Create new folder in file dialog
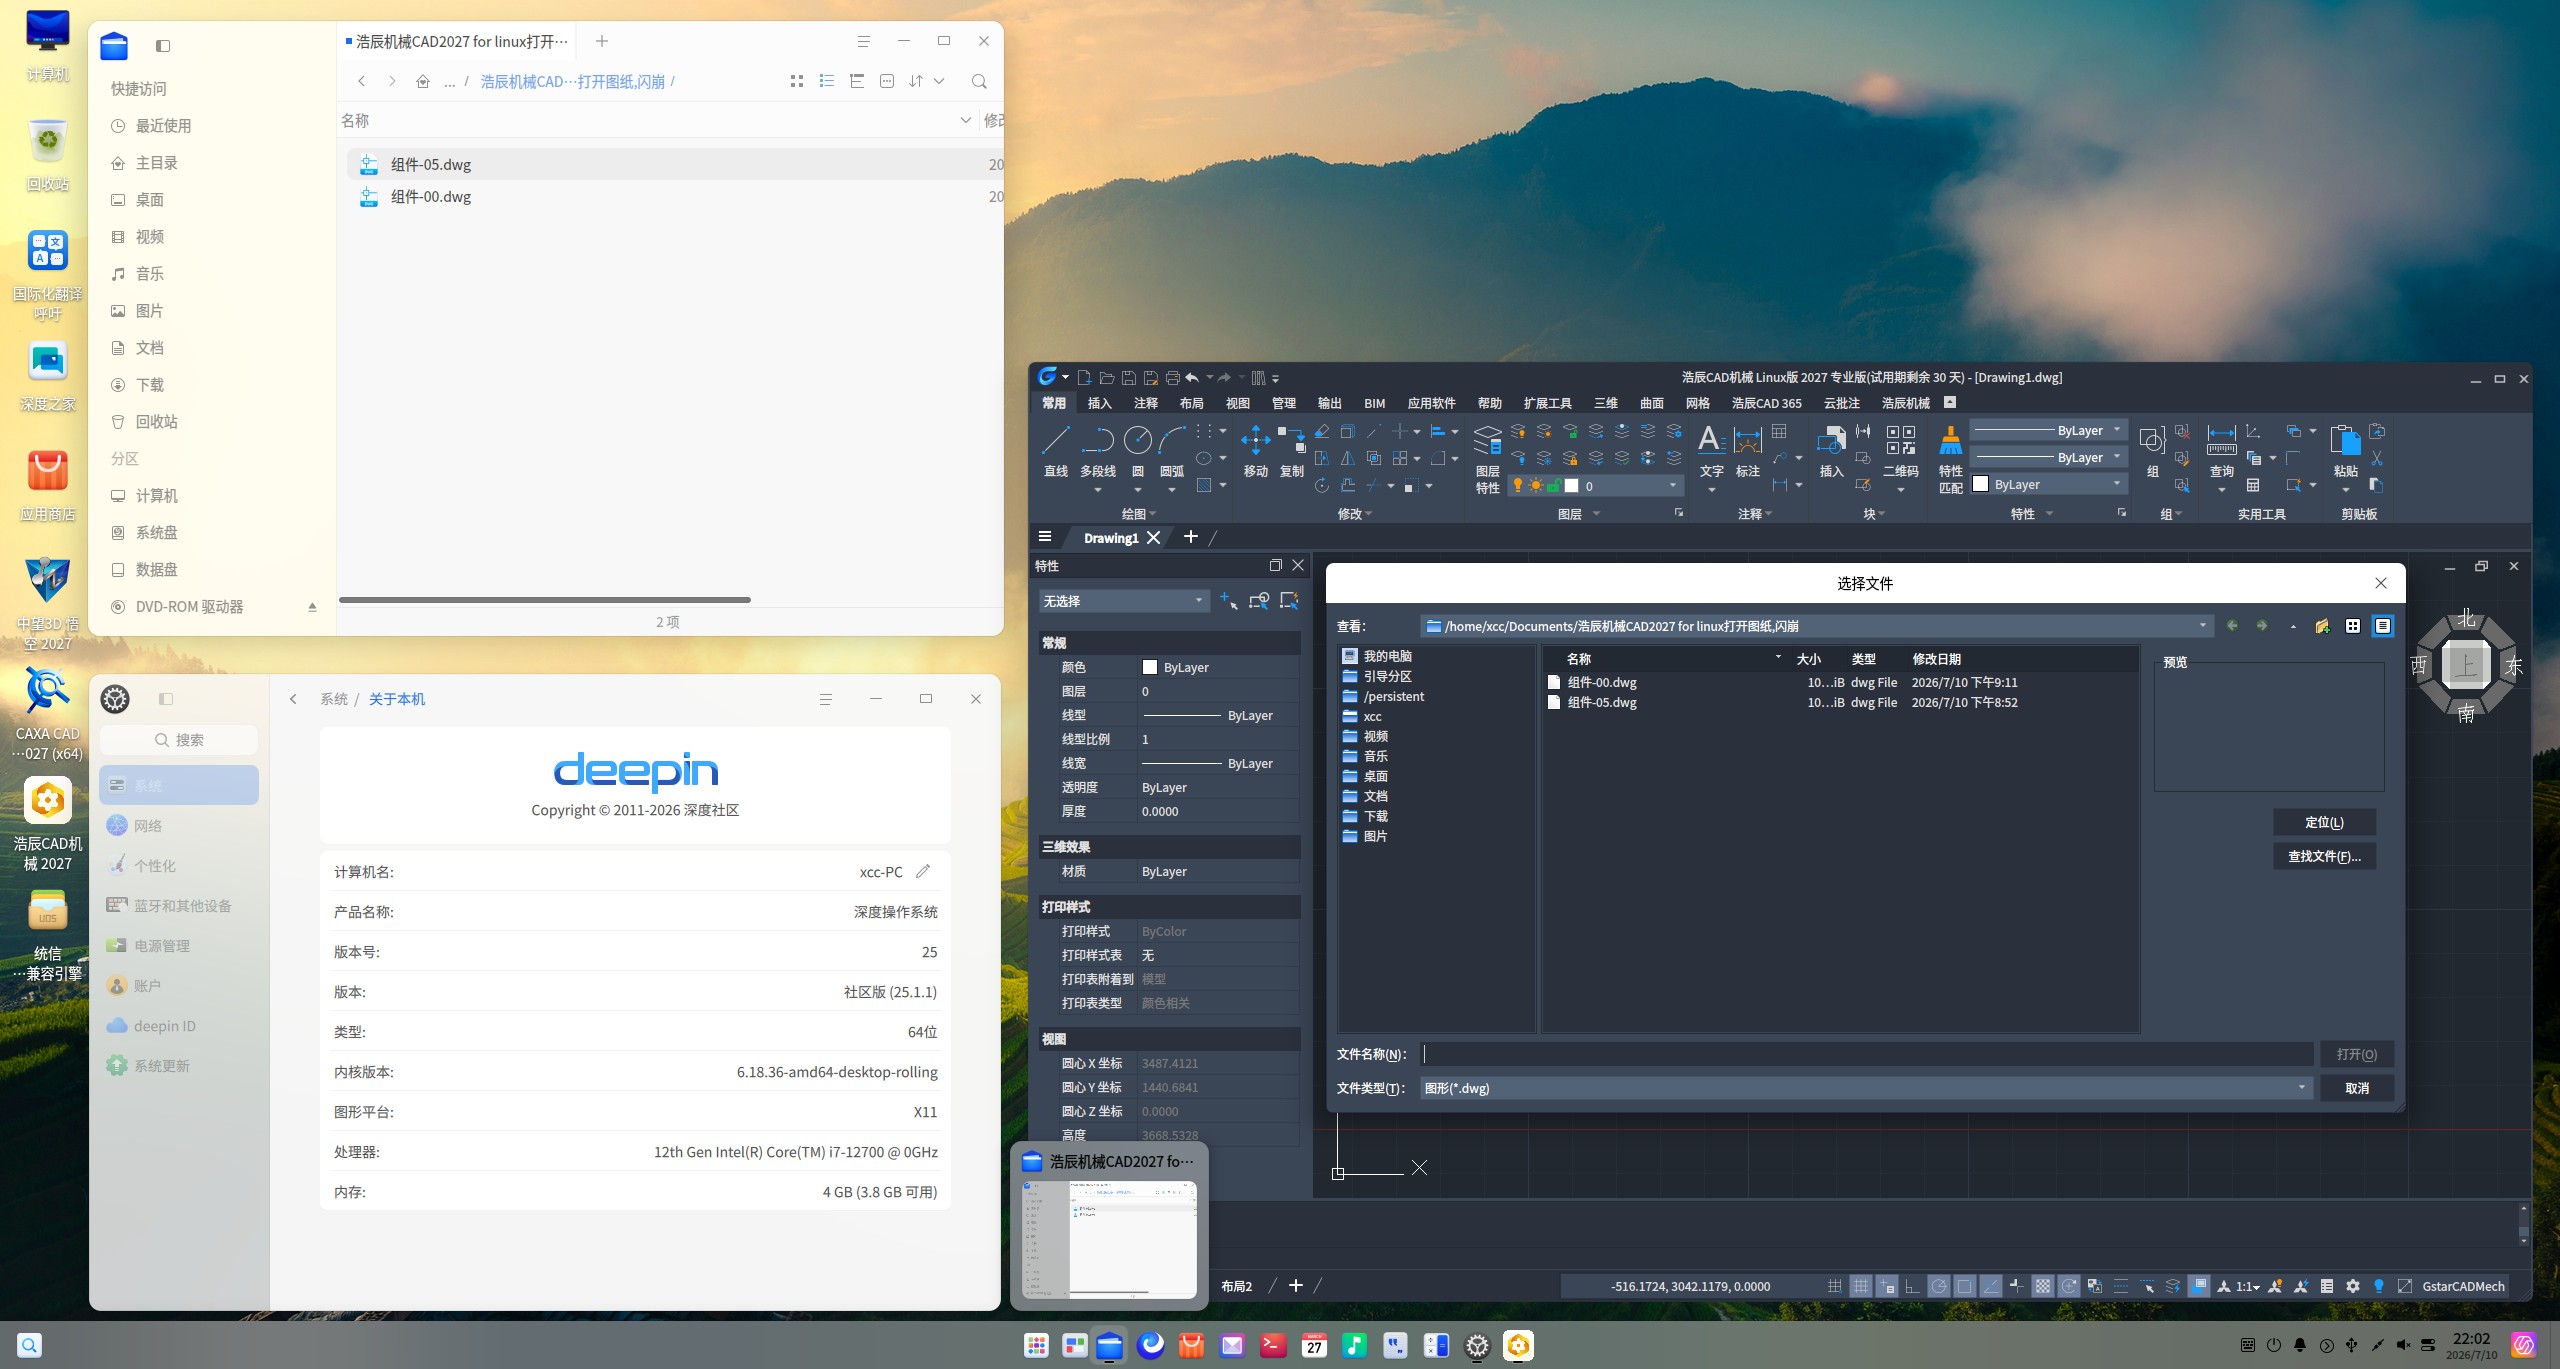 (2322, 626)
